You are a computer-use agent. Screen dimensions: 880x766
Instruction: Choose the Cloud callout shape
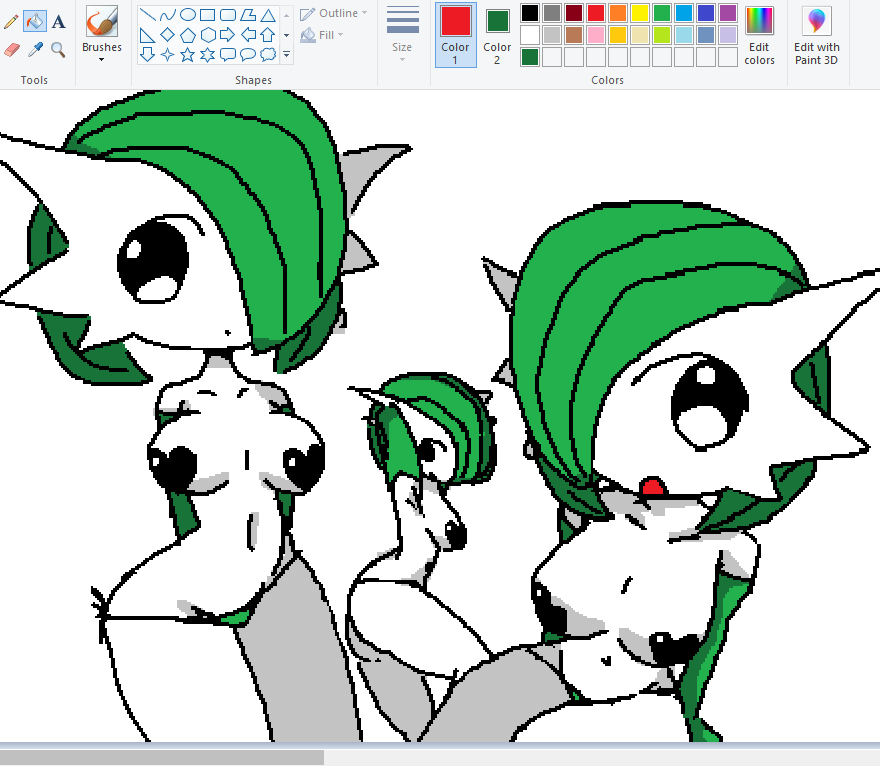click(x=268, y=54)
